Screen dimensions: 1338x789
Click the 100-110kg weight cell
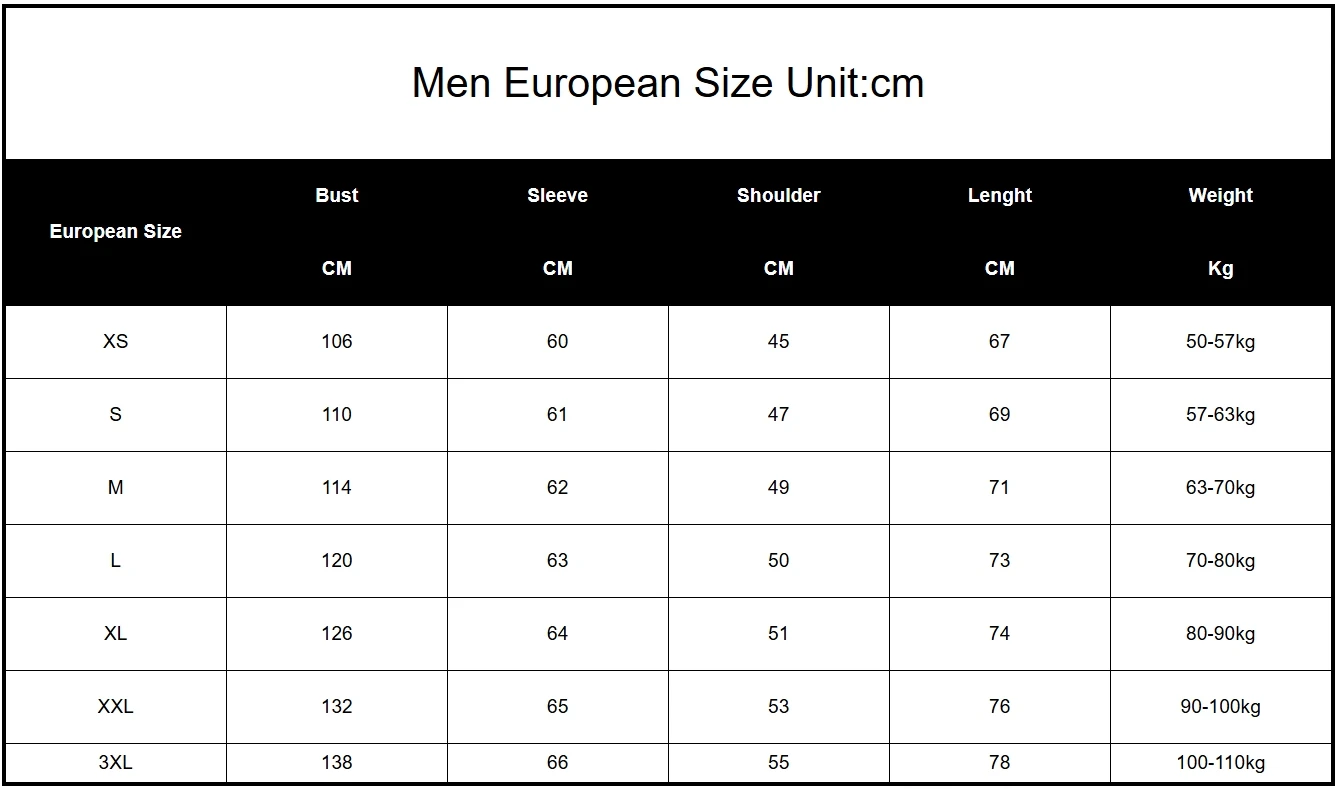coord(1220,763)
